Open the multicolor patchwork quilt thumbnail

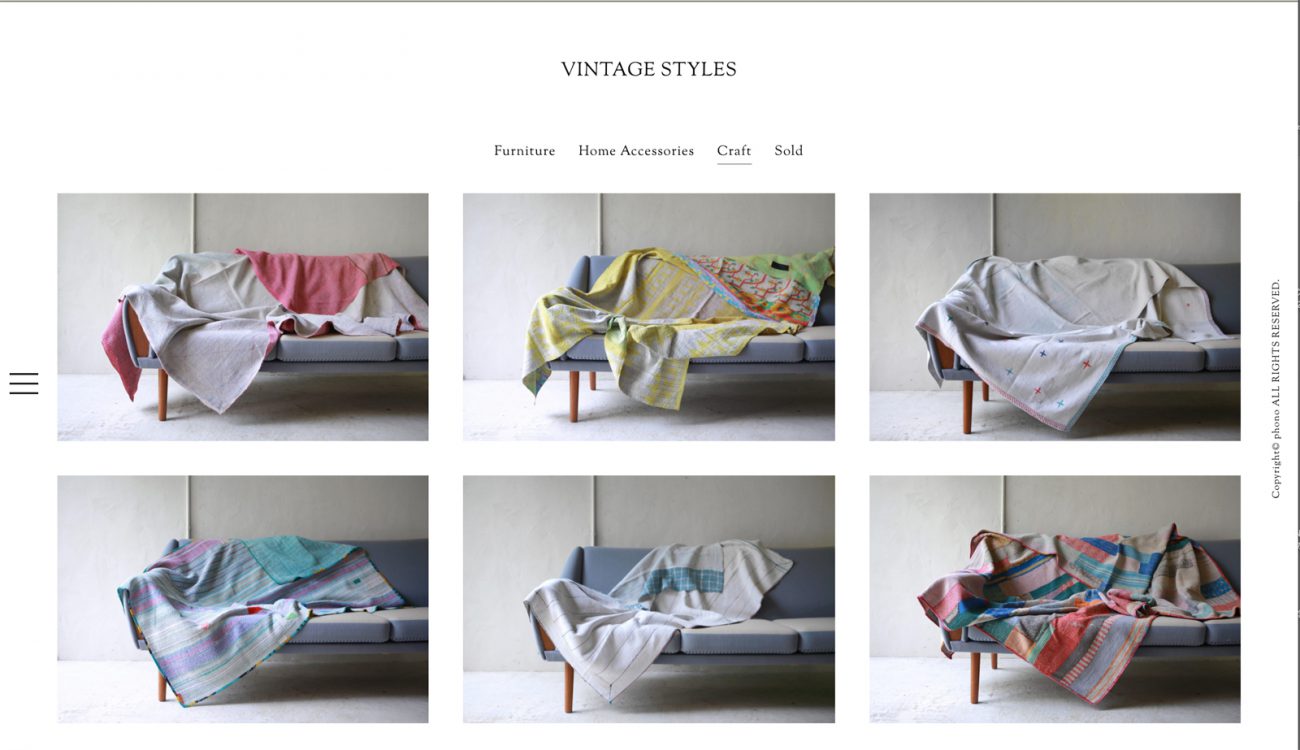click(1055, 599)
